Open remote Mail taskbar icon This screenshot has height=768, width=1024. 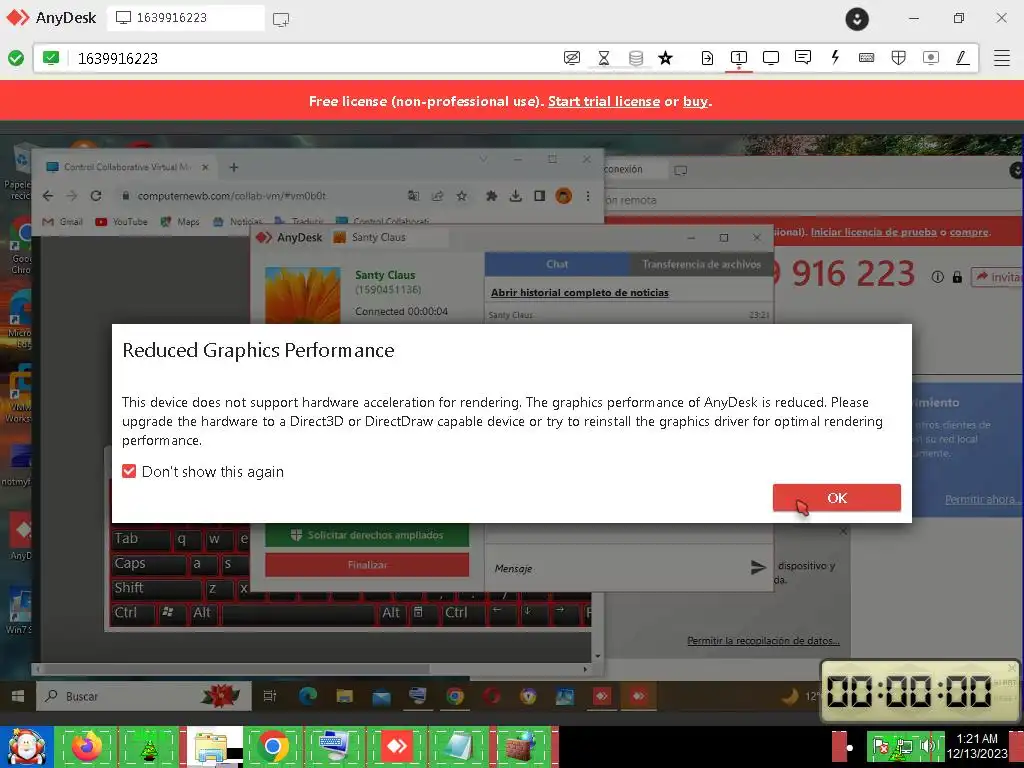point(381,697)
